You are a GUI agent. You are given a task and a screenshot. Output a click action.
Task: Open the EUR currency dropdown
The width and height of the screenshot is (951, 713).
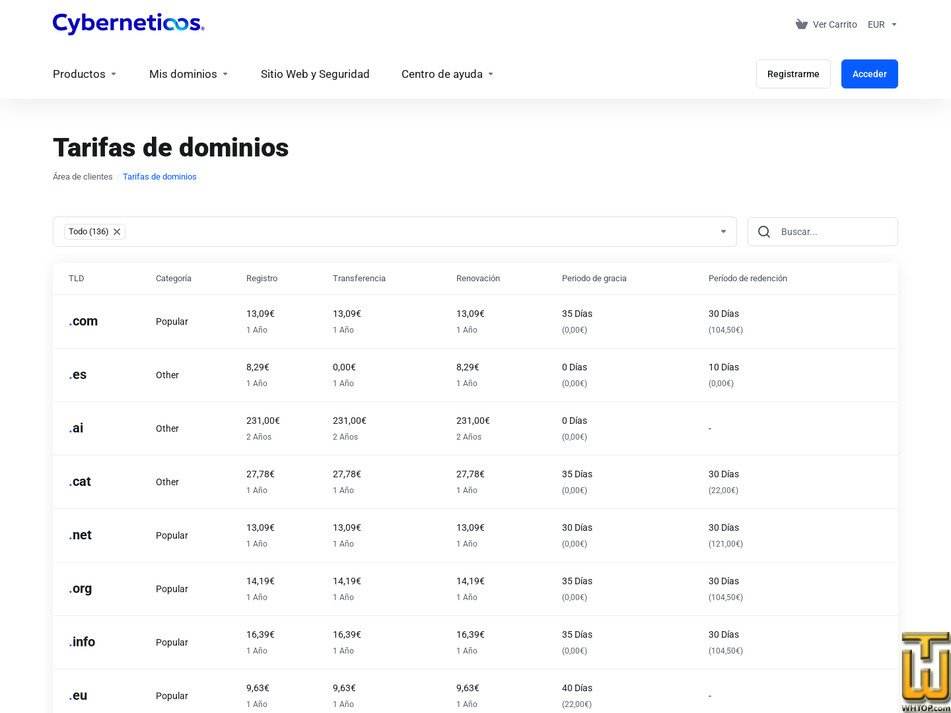click(x=882, y=24)
